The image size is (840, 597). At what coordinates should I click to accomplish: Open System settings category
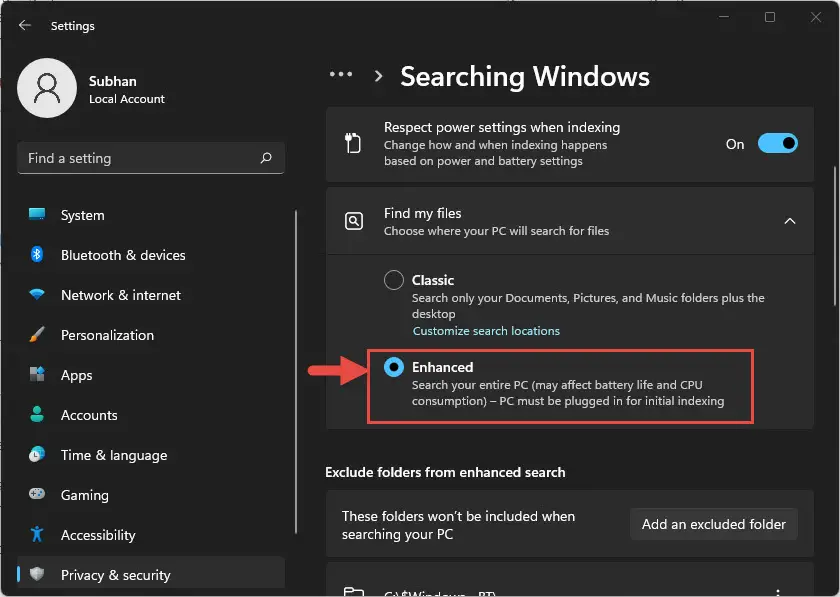point(82,215)
